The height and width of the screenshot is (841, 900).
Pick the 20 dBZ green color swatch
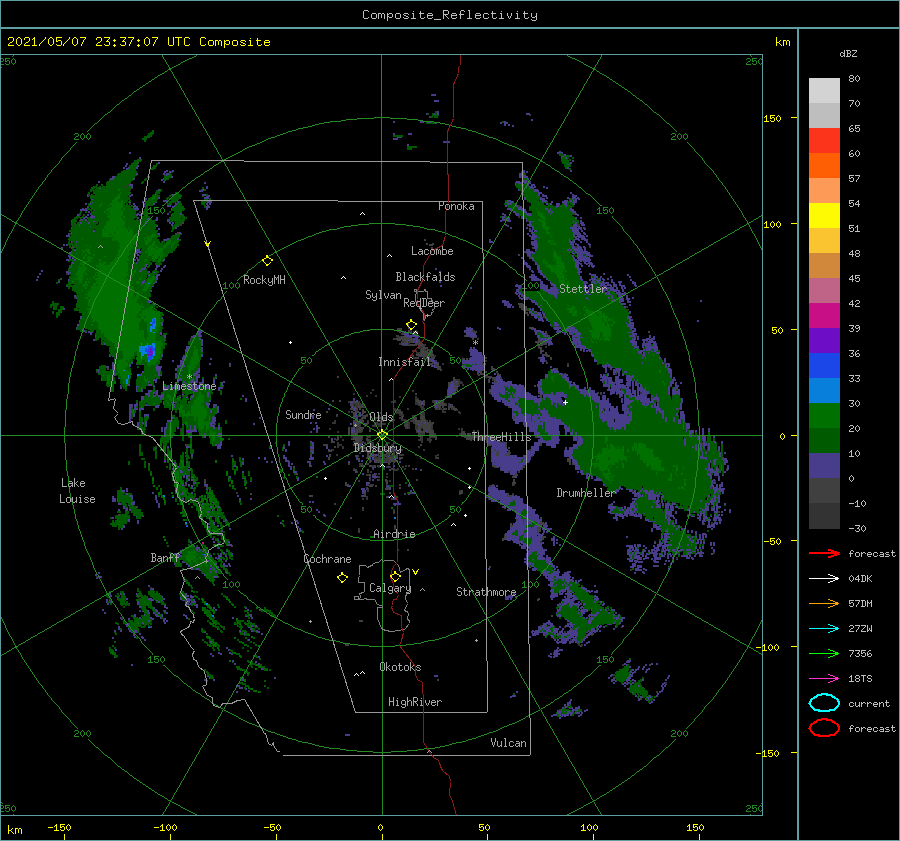(824, 416)
